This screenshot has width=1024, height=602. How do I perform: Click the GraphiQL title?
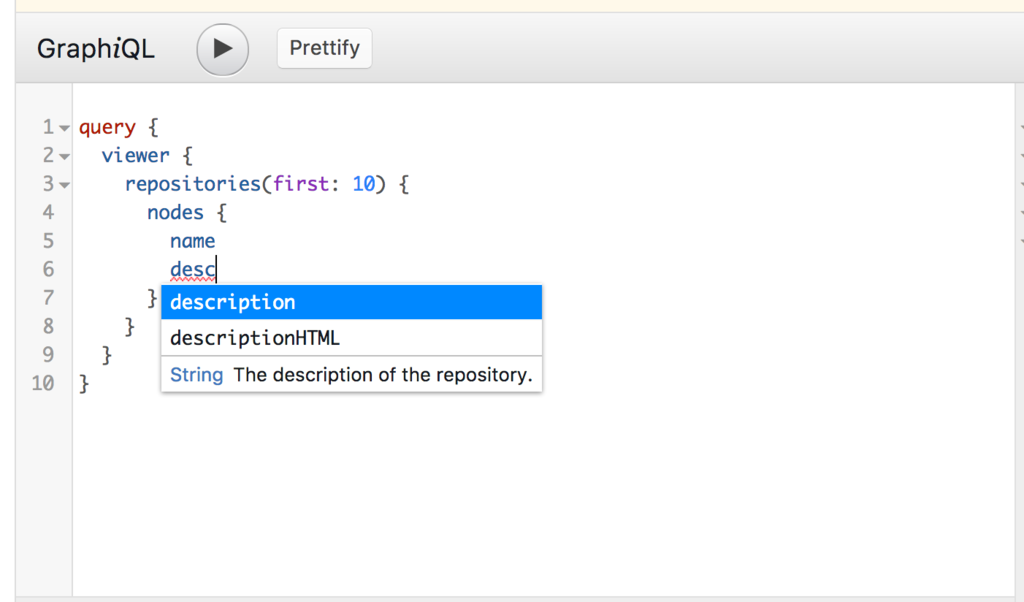tap(96, 49)
